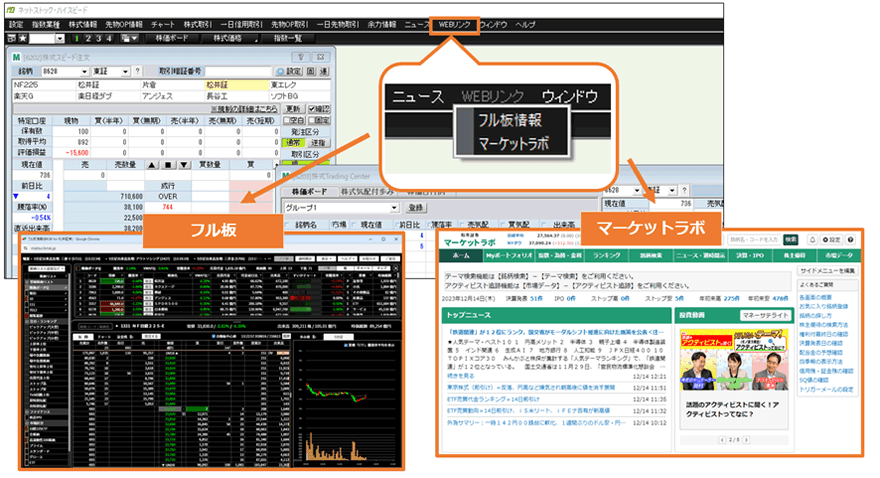880x478 pixels.
Task: Click the マネーサテライト button
Action: [766, 315]
